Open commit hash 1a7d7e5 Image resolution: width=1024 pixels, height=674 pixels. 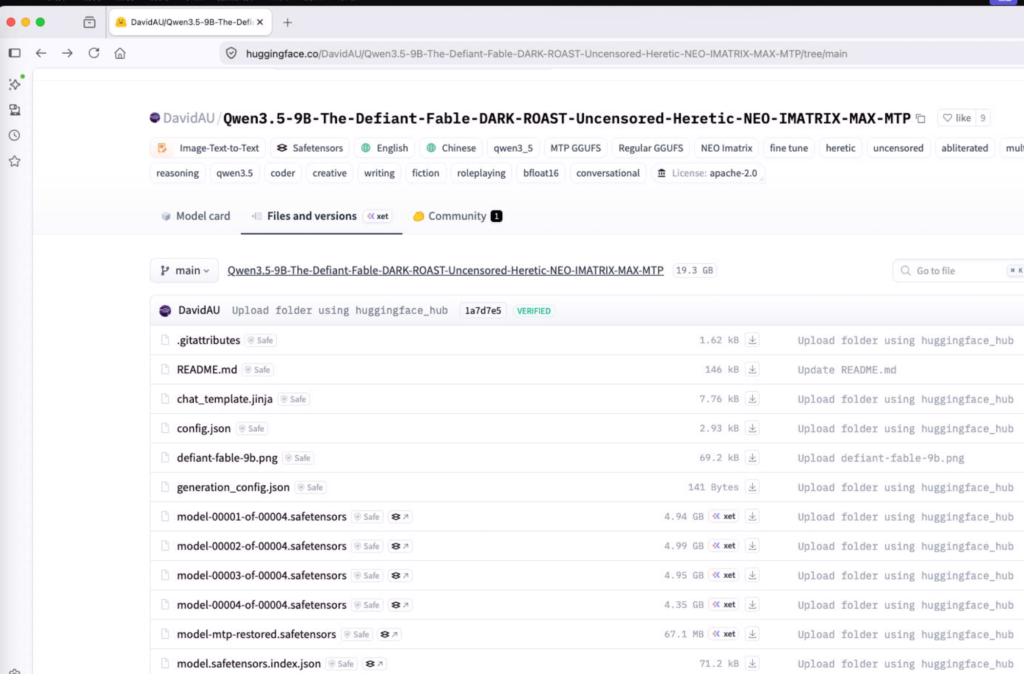[x=483, y=311]
